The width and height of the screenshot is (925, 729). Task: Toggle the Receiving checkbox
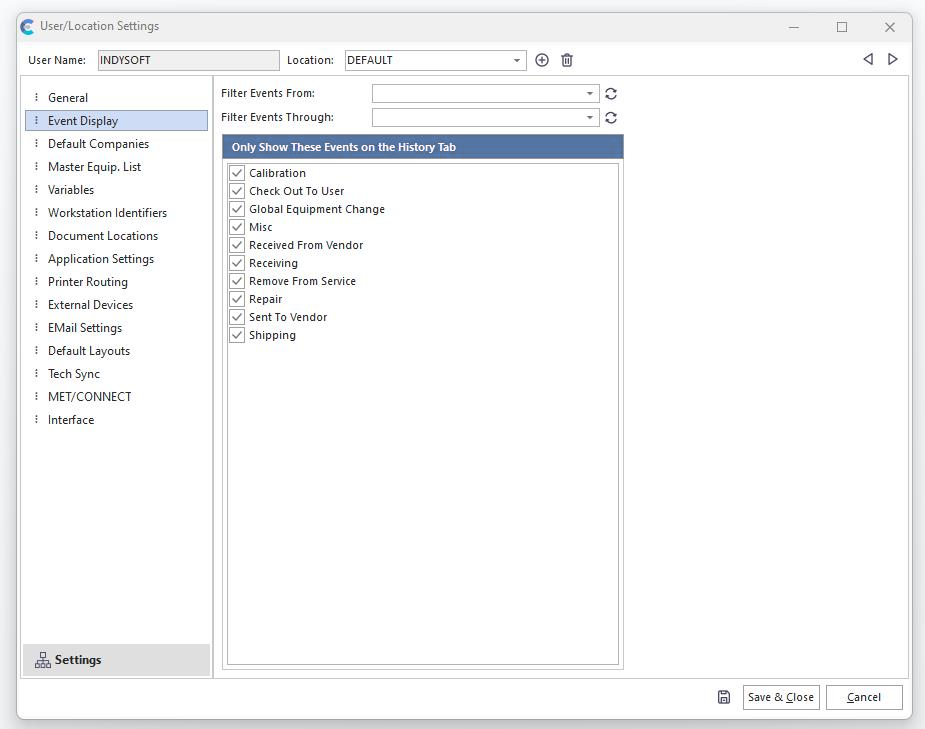pos(237,263)
